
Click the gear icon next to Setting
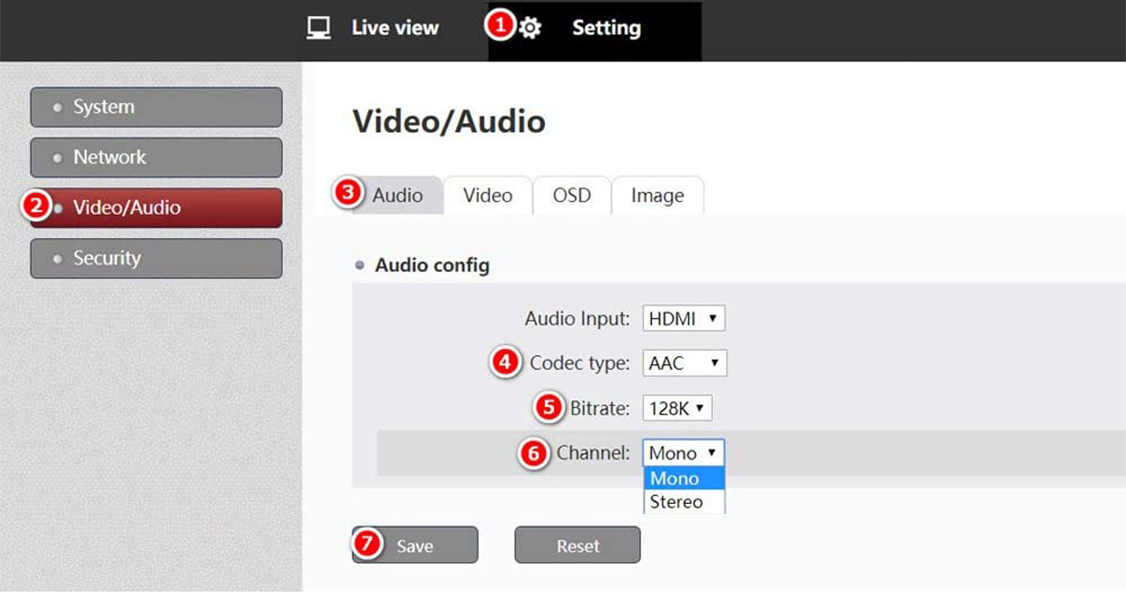531,29
